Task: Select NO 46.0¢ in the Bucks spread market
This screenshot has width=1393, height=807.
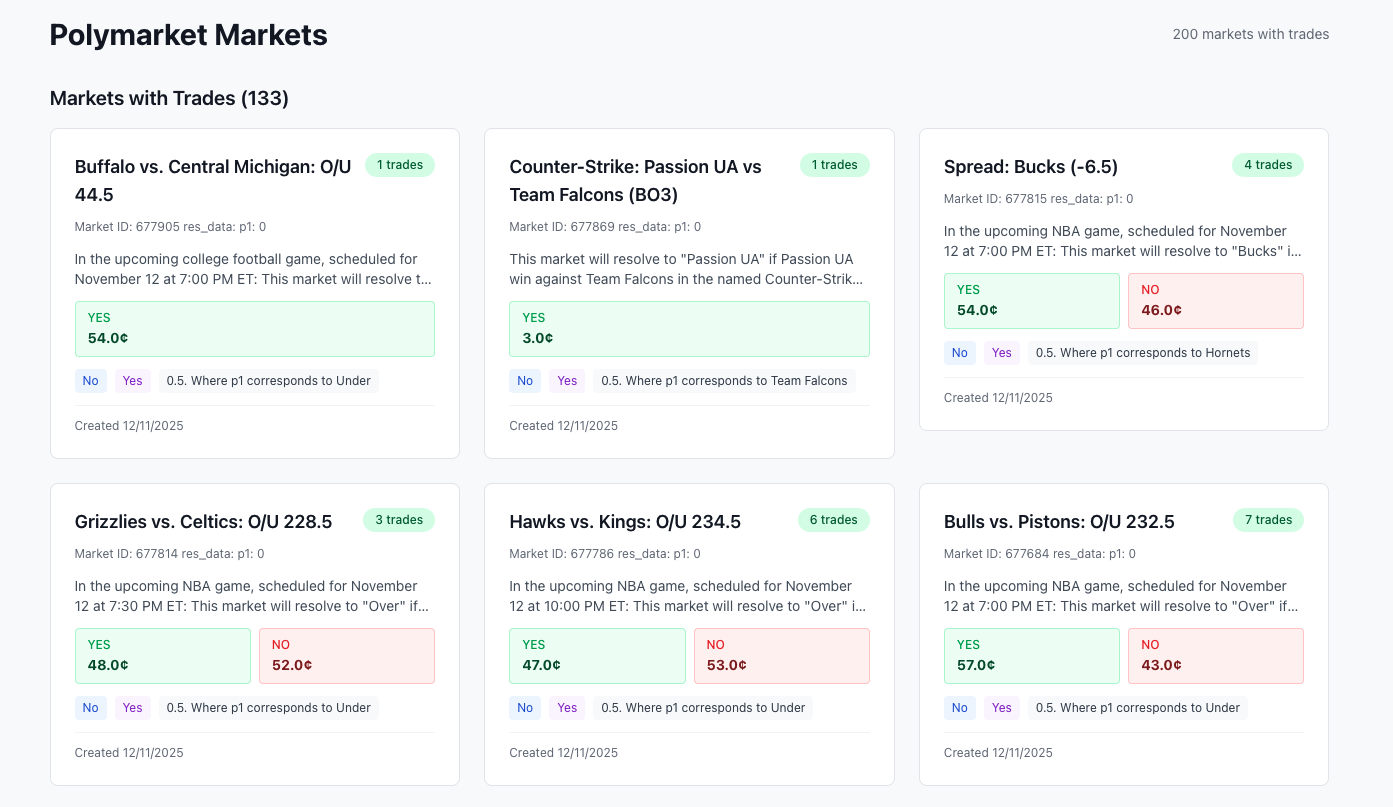Action: 1215,301
